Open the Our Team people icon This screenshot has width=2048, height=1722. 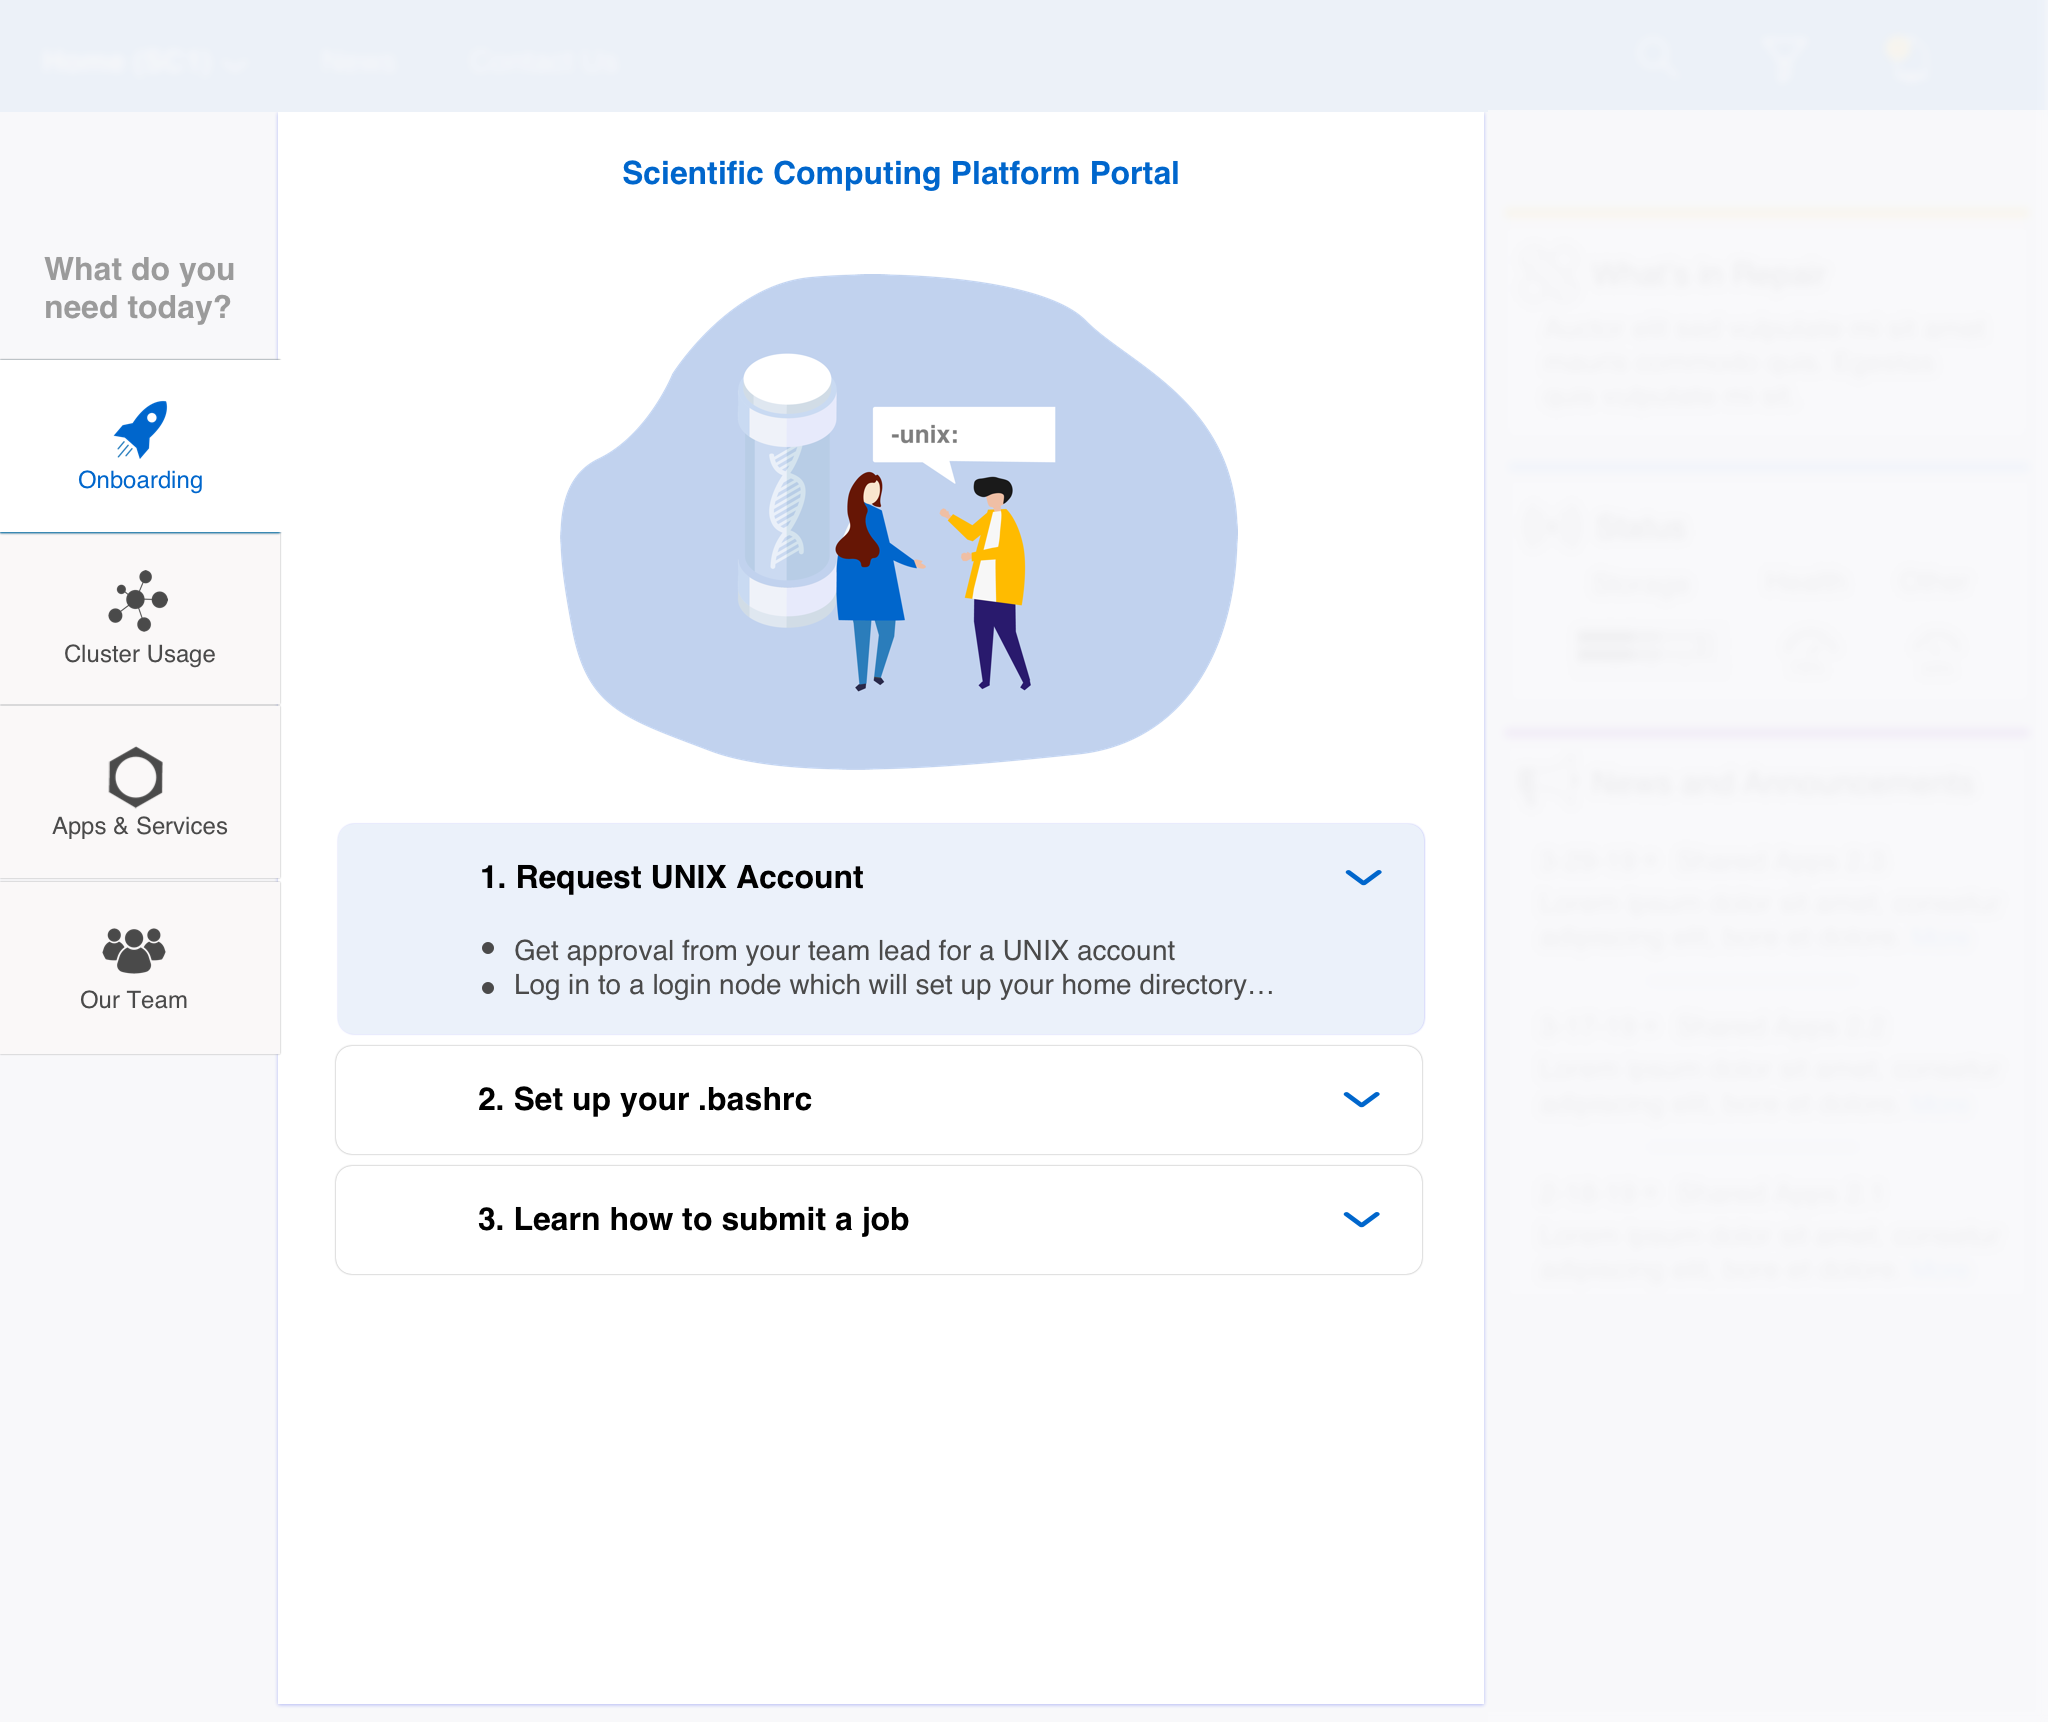pos(134,950)
